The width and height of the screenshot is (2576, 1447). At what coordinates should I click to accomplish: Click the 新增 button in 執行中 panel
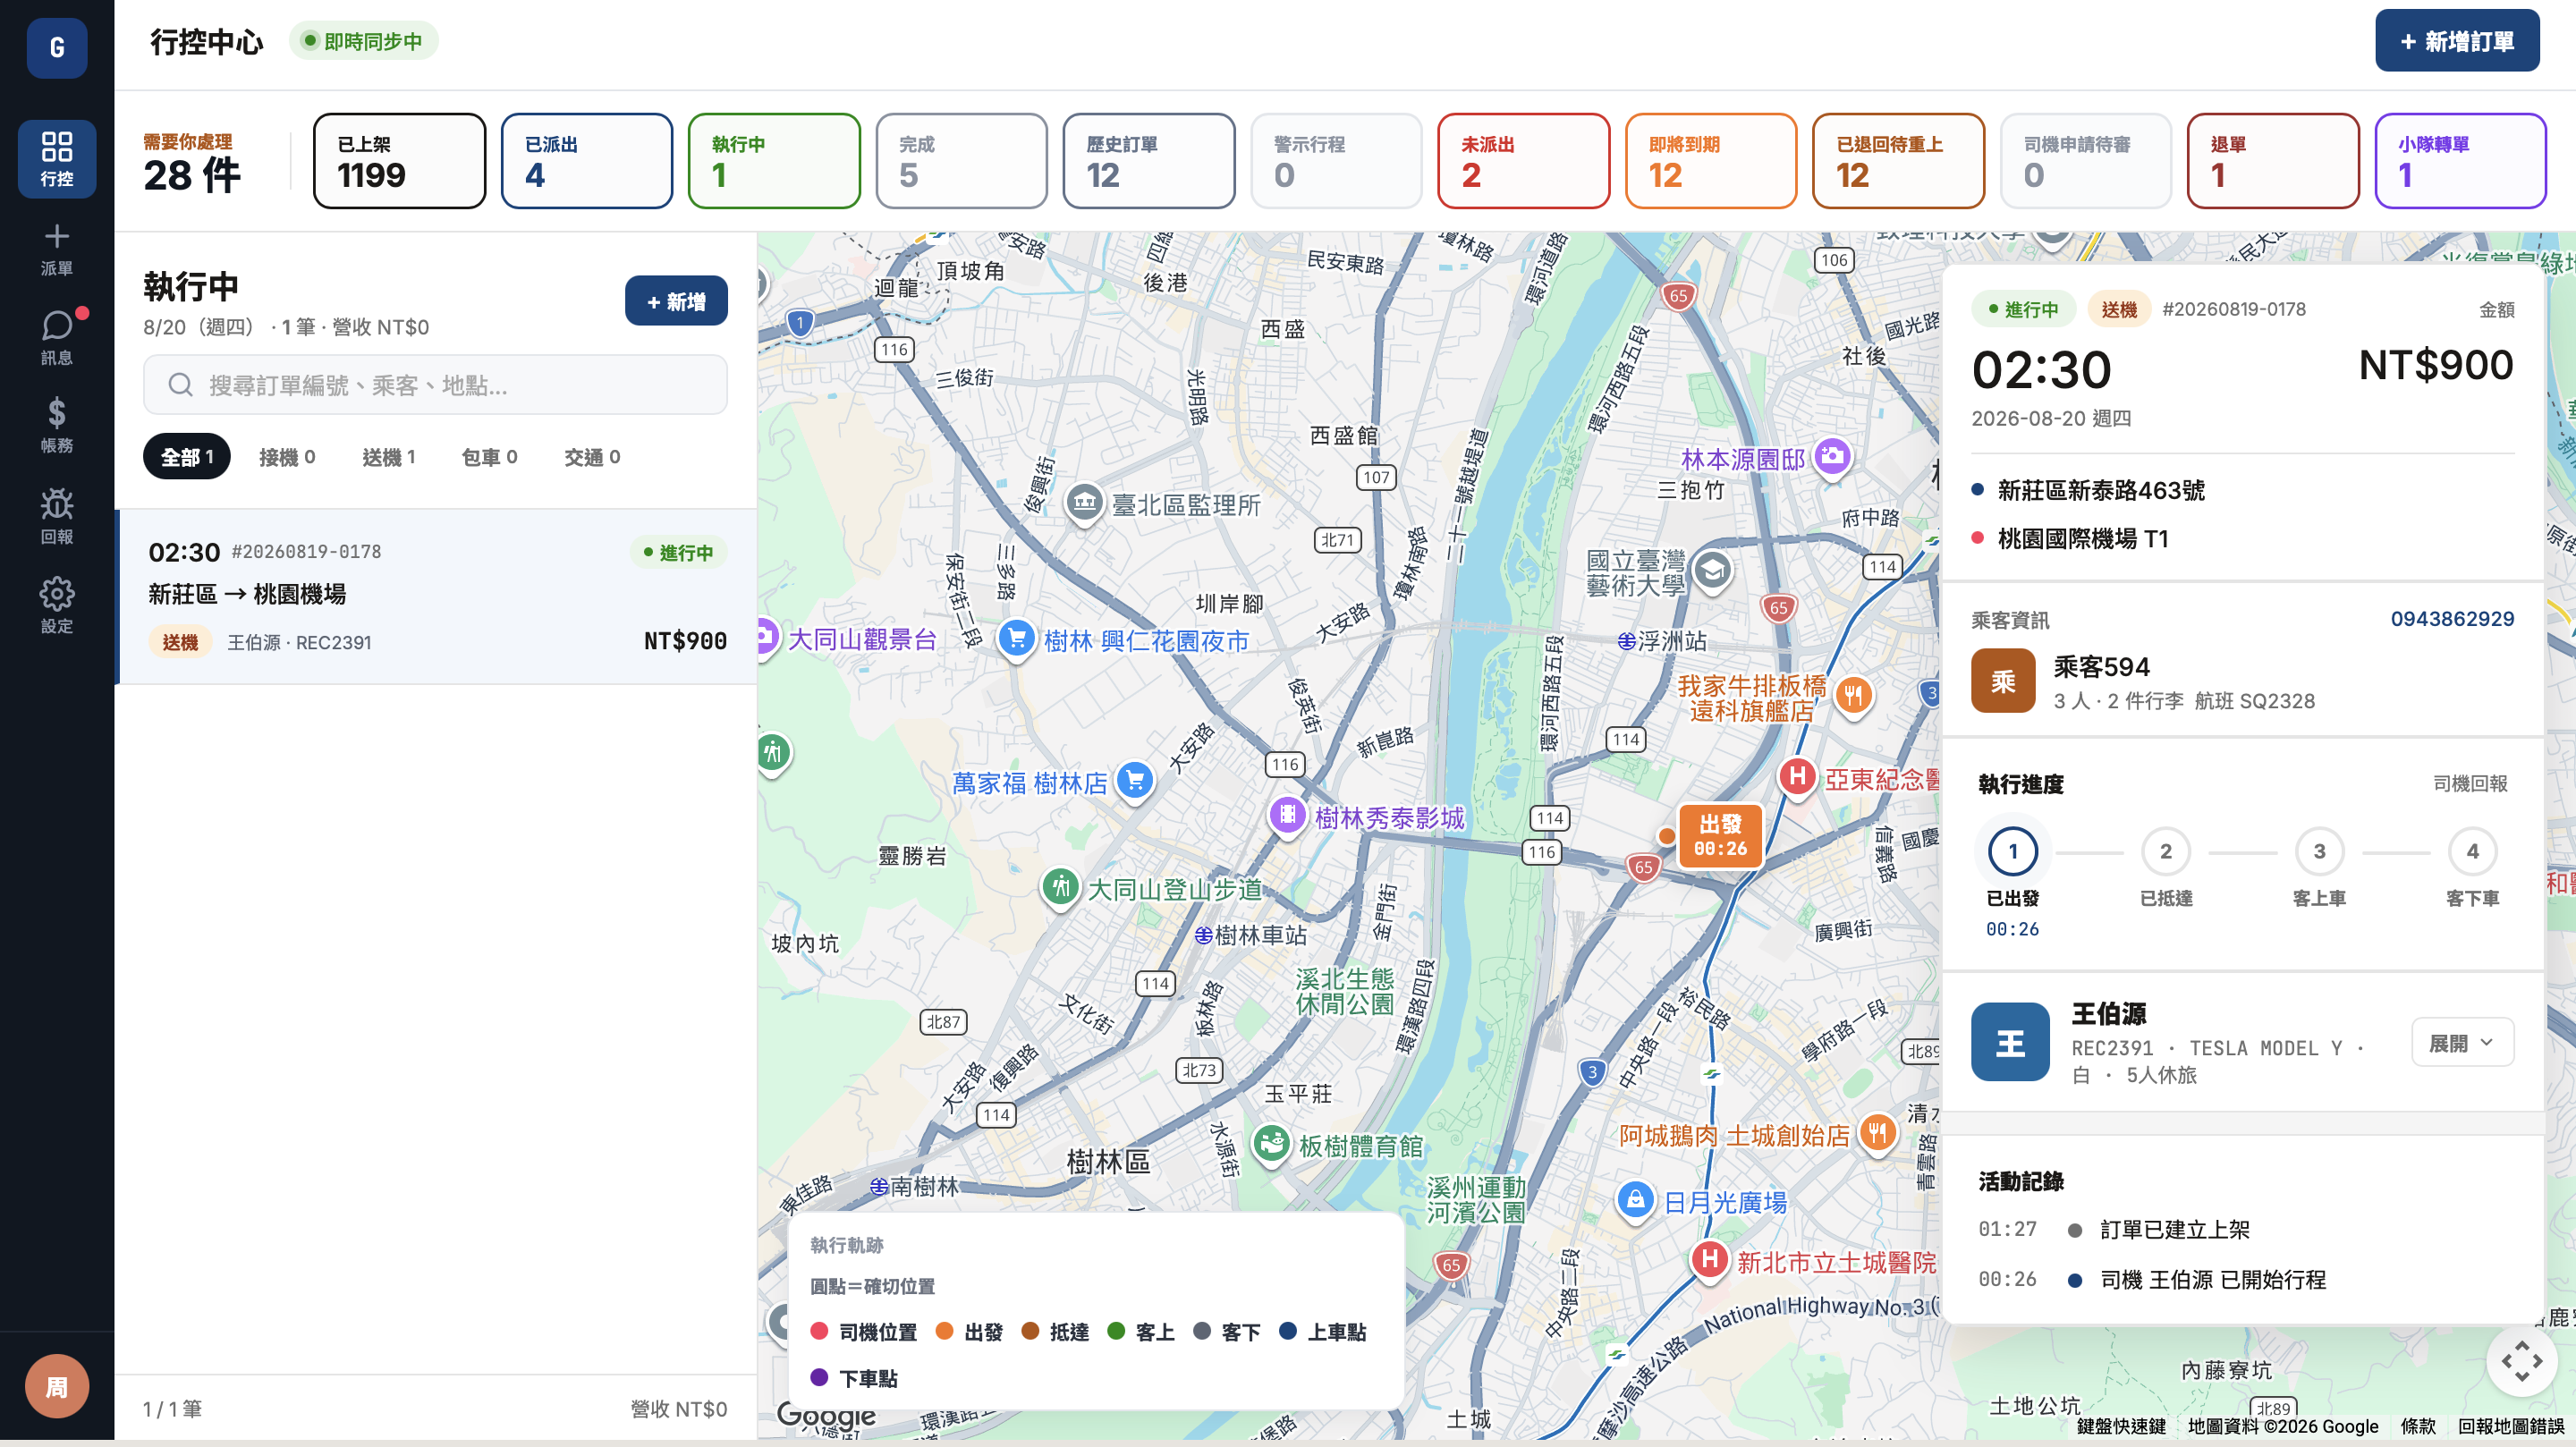676,301
